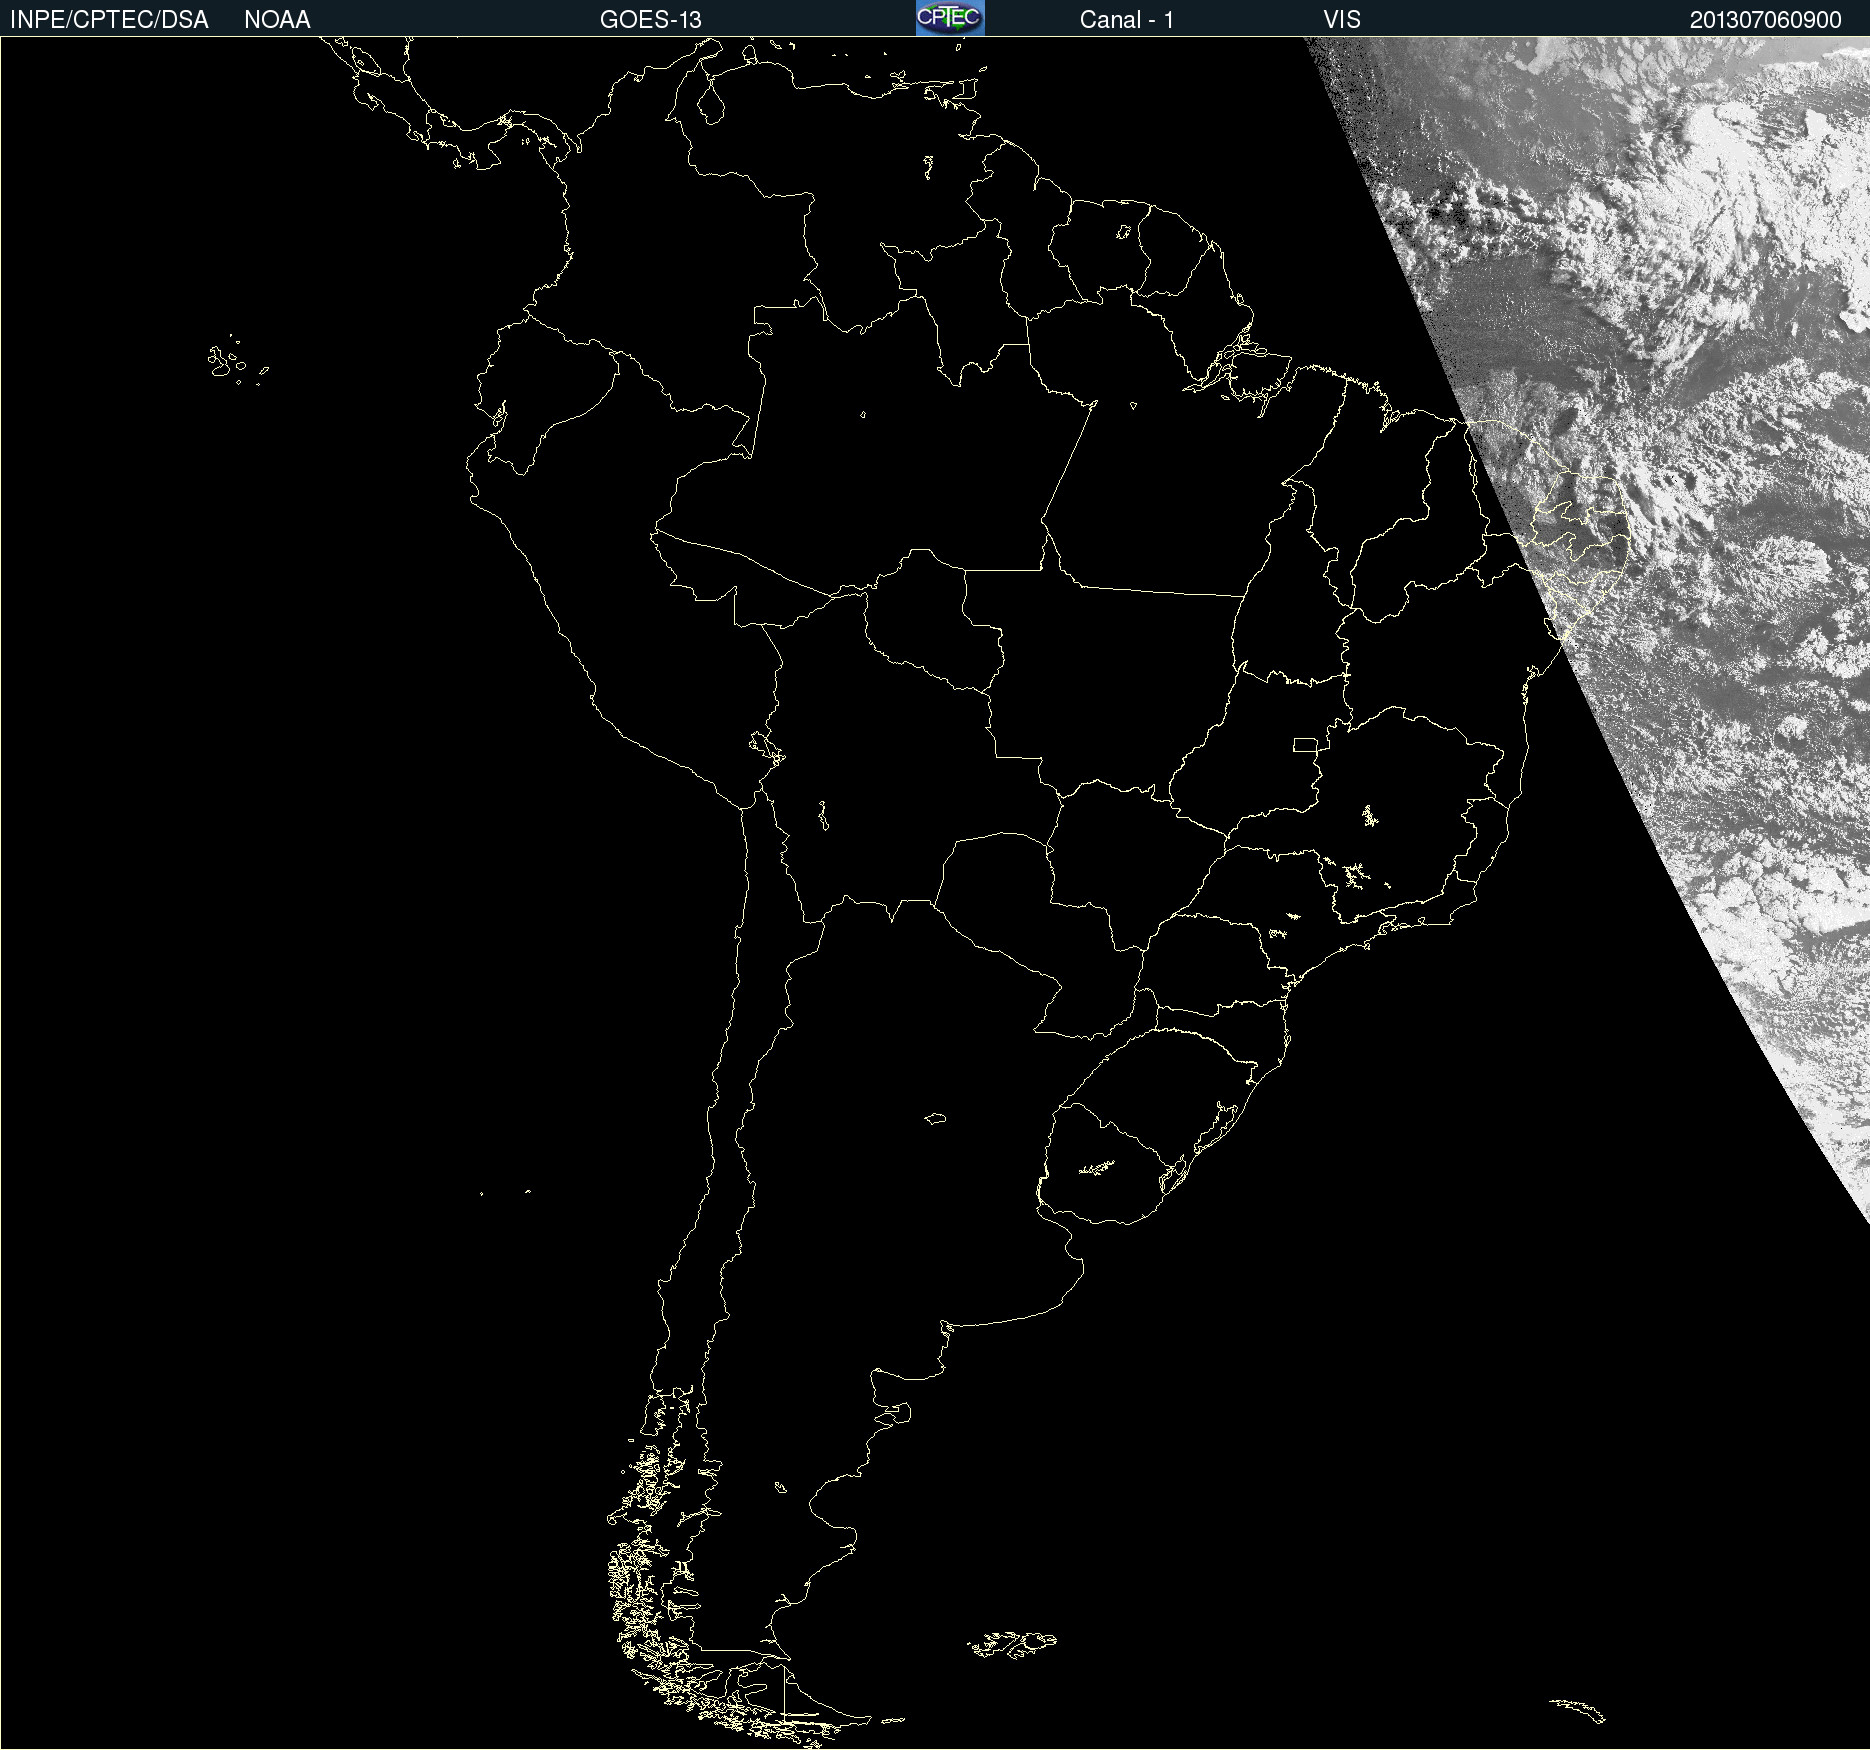Click the VIS channel label

point(1342,20)
